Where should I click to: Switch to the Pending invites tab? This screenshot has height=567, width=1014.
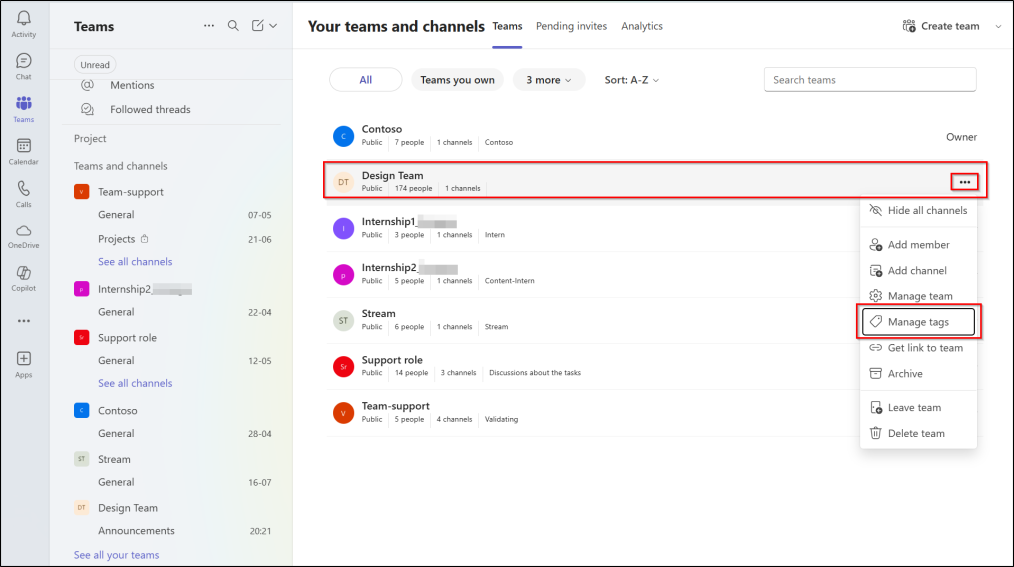tap(571, 26)
